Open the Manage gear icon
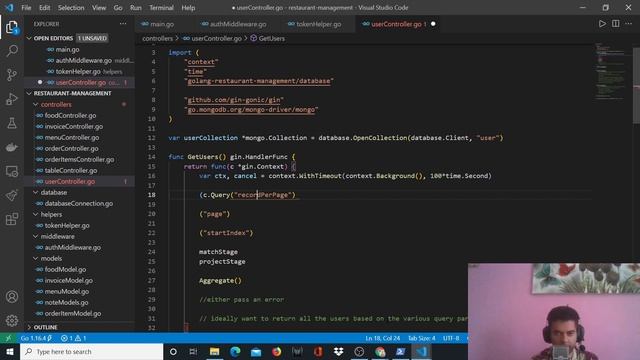Viewport: 640px width, 360px height. click(12, 321)
